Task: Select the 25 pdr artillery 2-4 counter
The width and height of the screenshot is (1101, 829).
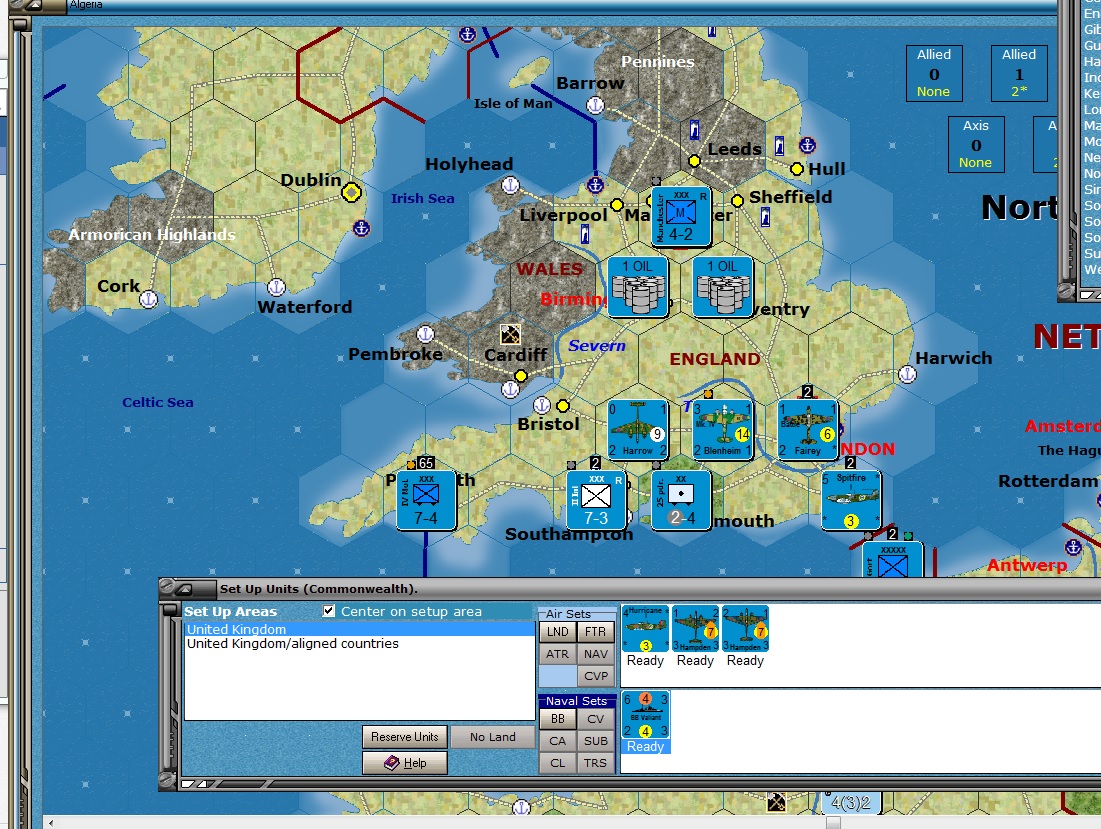Action: [681, 500]
